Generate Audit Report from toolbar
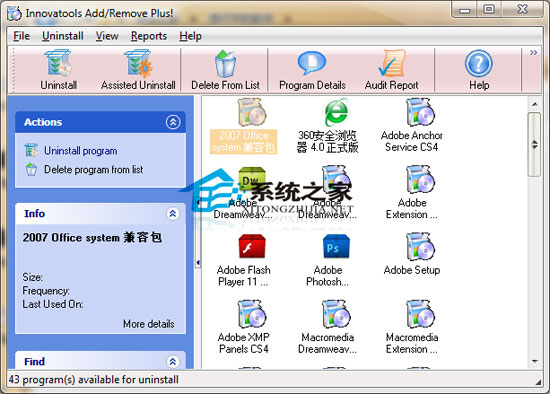 pos(391,70)
